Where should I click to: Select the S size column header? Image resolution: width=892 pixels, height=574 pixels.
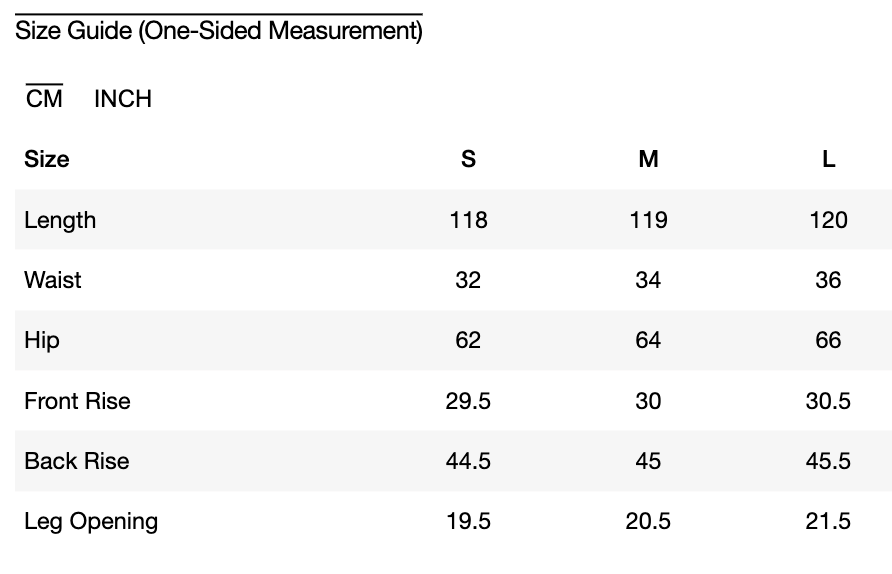coord(468,160)
